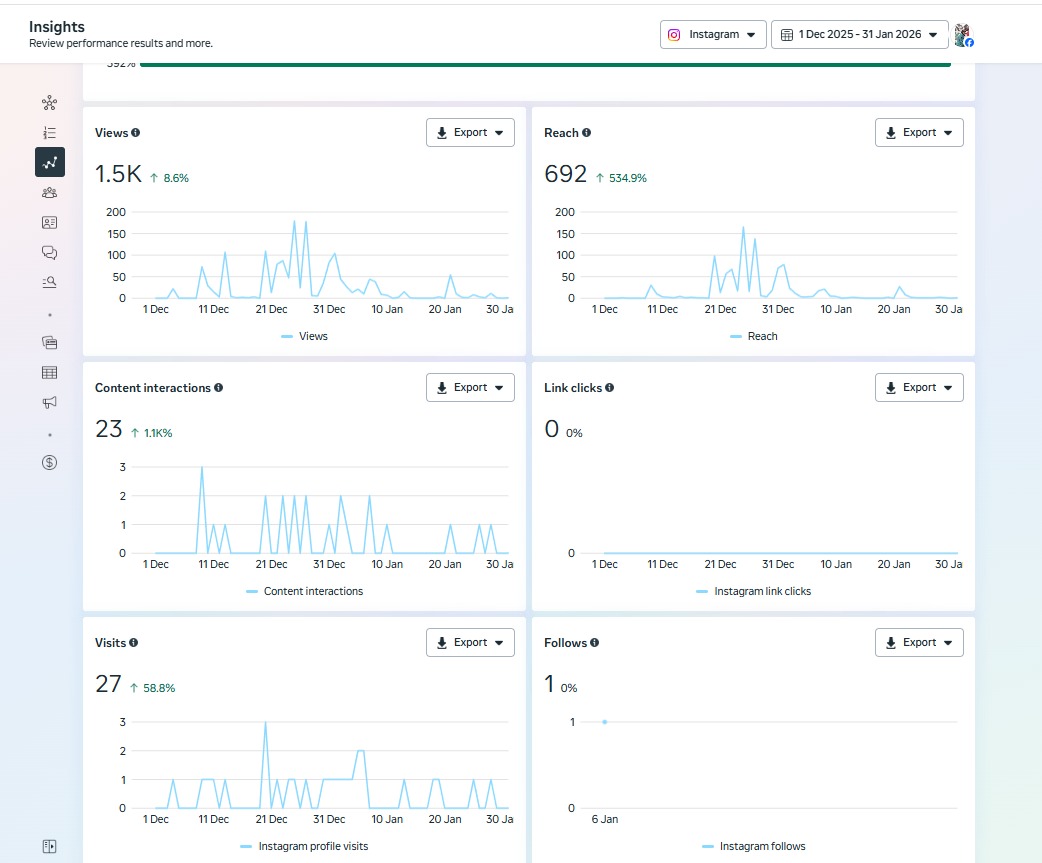The height and width of the screenshot is (863, 1042).
Task: Open Export menu on Reach card
Action: [x=919, y=133]
